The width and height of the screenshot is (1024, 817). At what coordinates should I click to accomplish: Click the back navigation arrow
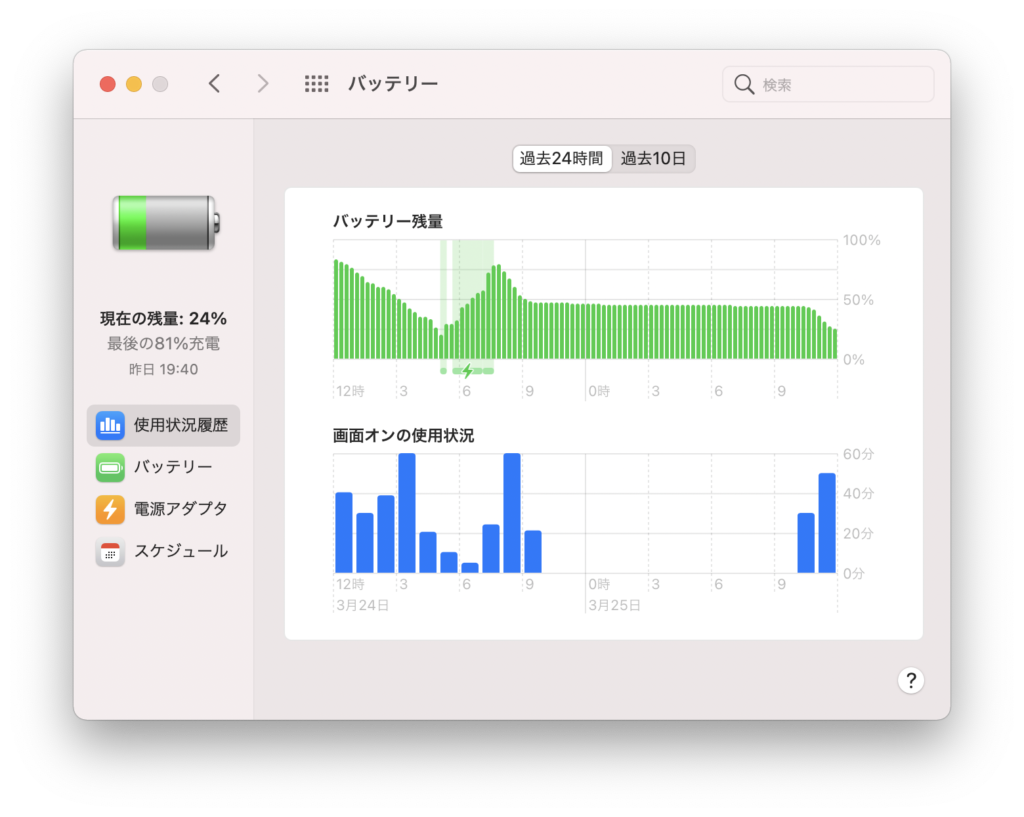pyautogui.click(x=214, y=84)
